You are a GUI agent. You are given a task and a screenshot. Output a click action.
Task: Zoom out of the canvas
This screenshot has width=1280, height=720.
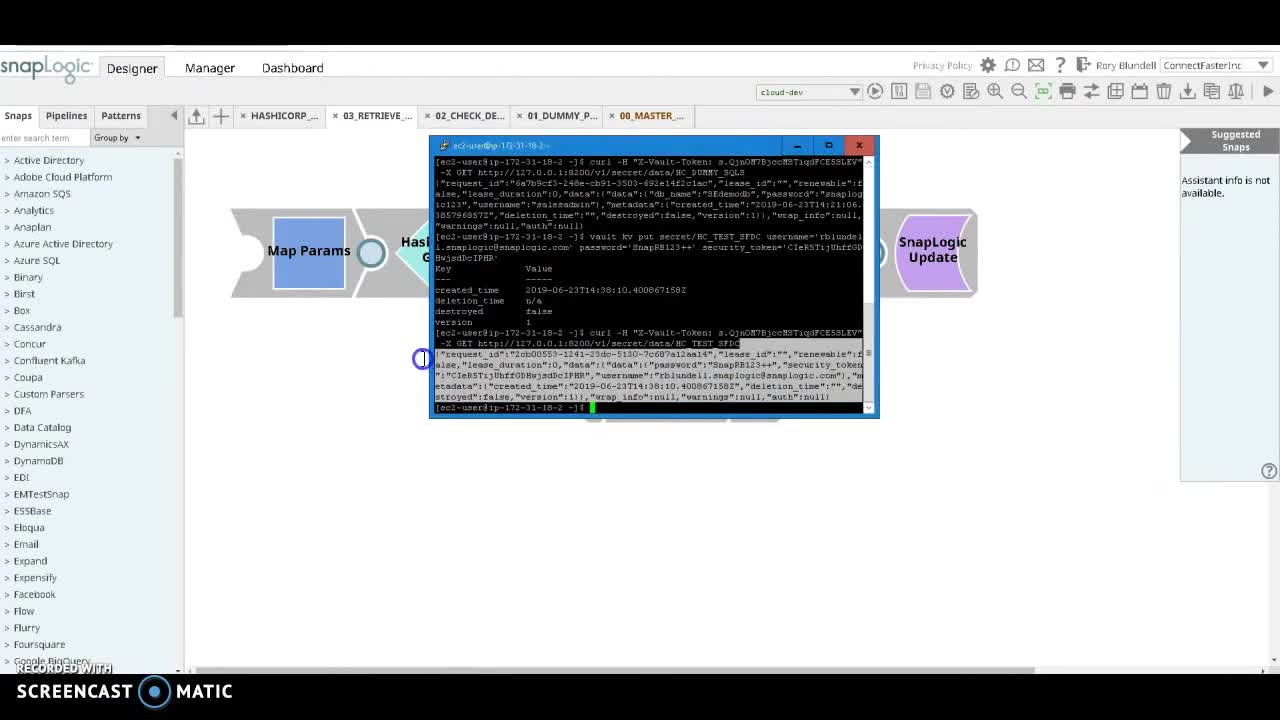(x=1019, y=91)
